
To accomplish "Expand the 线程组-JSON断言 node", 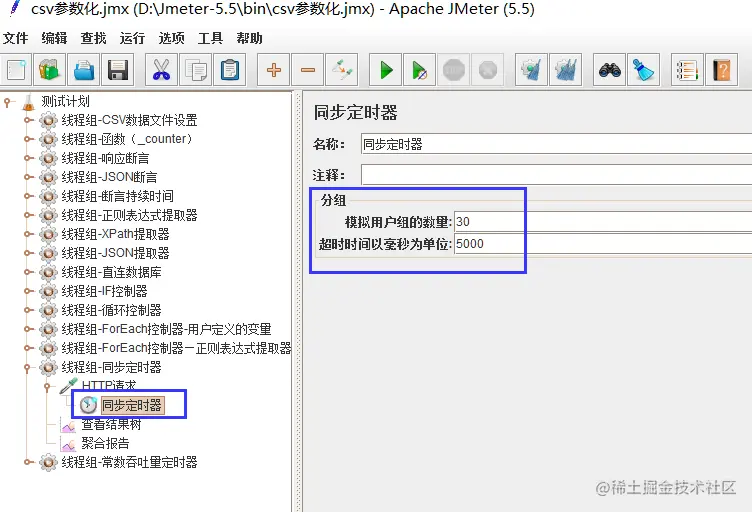I will click(29, 177).
